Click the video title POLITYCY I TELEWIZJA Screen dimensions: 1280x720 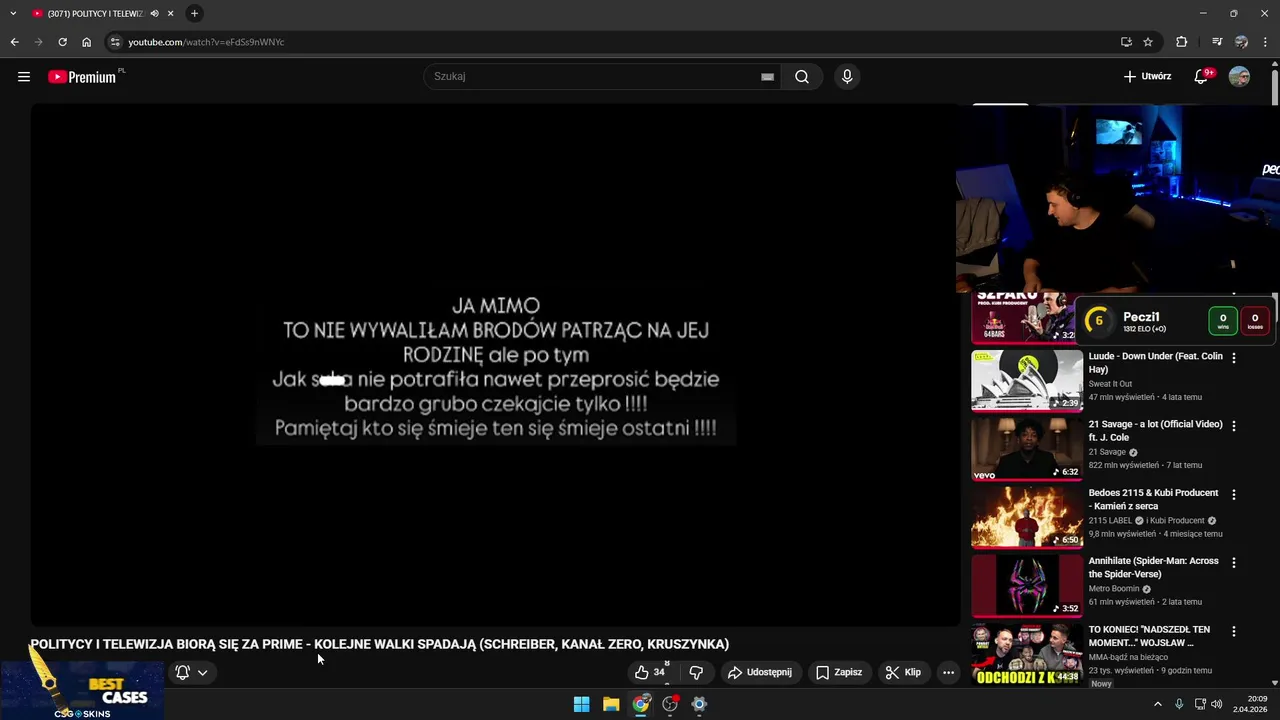pyautogui.click(x=380, y=645)
